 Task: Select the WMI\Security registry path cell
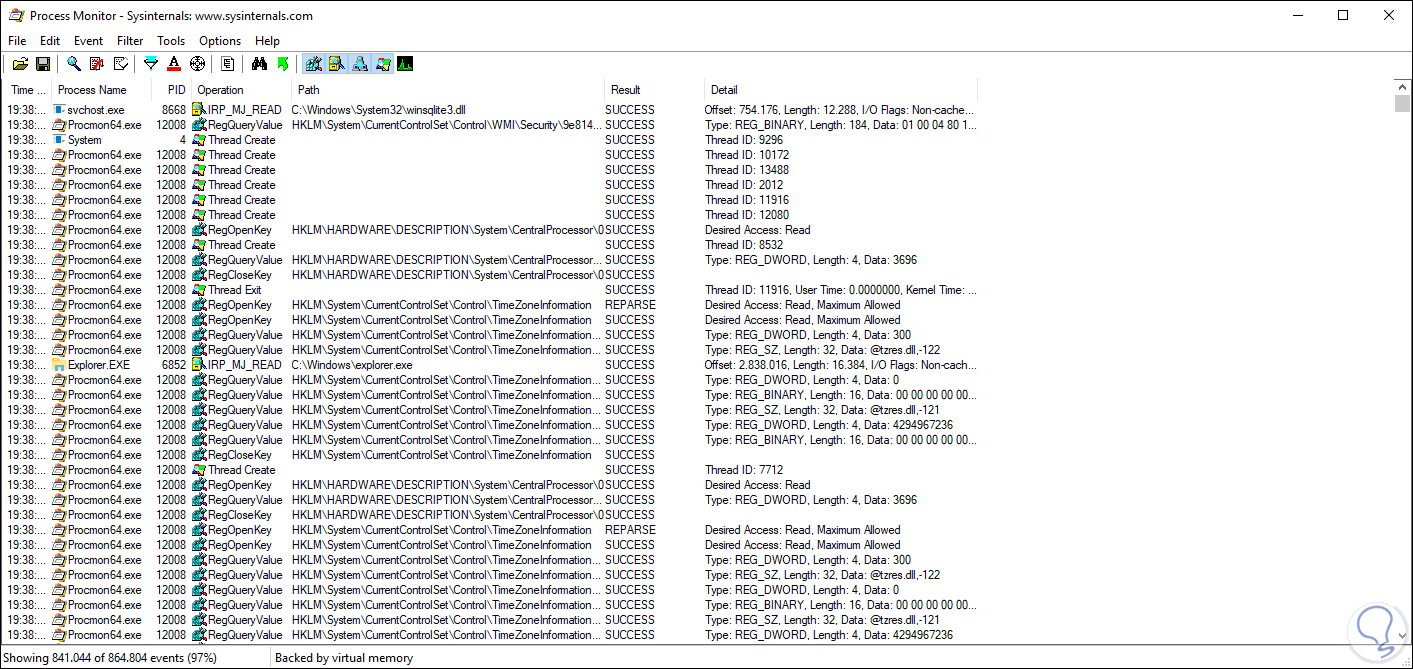448,125
